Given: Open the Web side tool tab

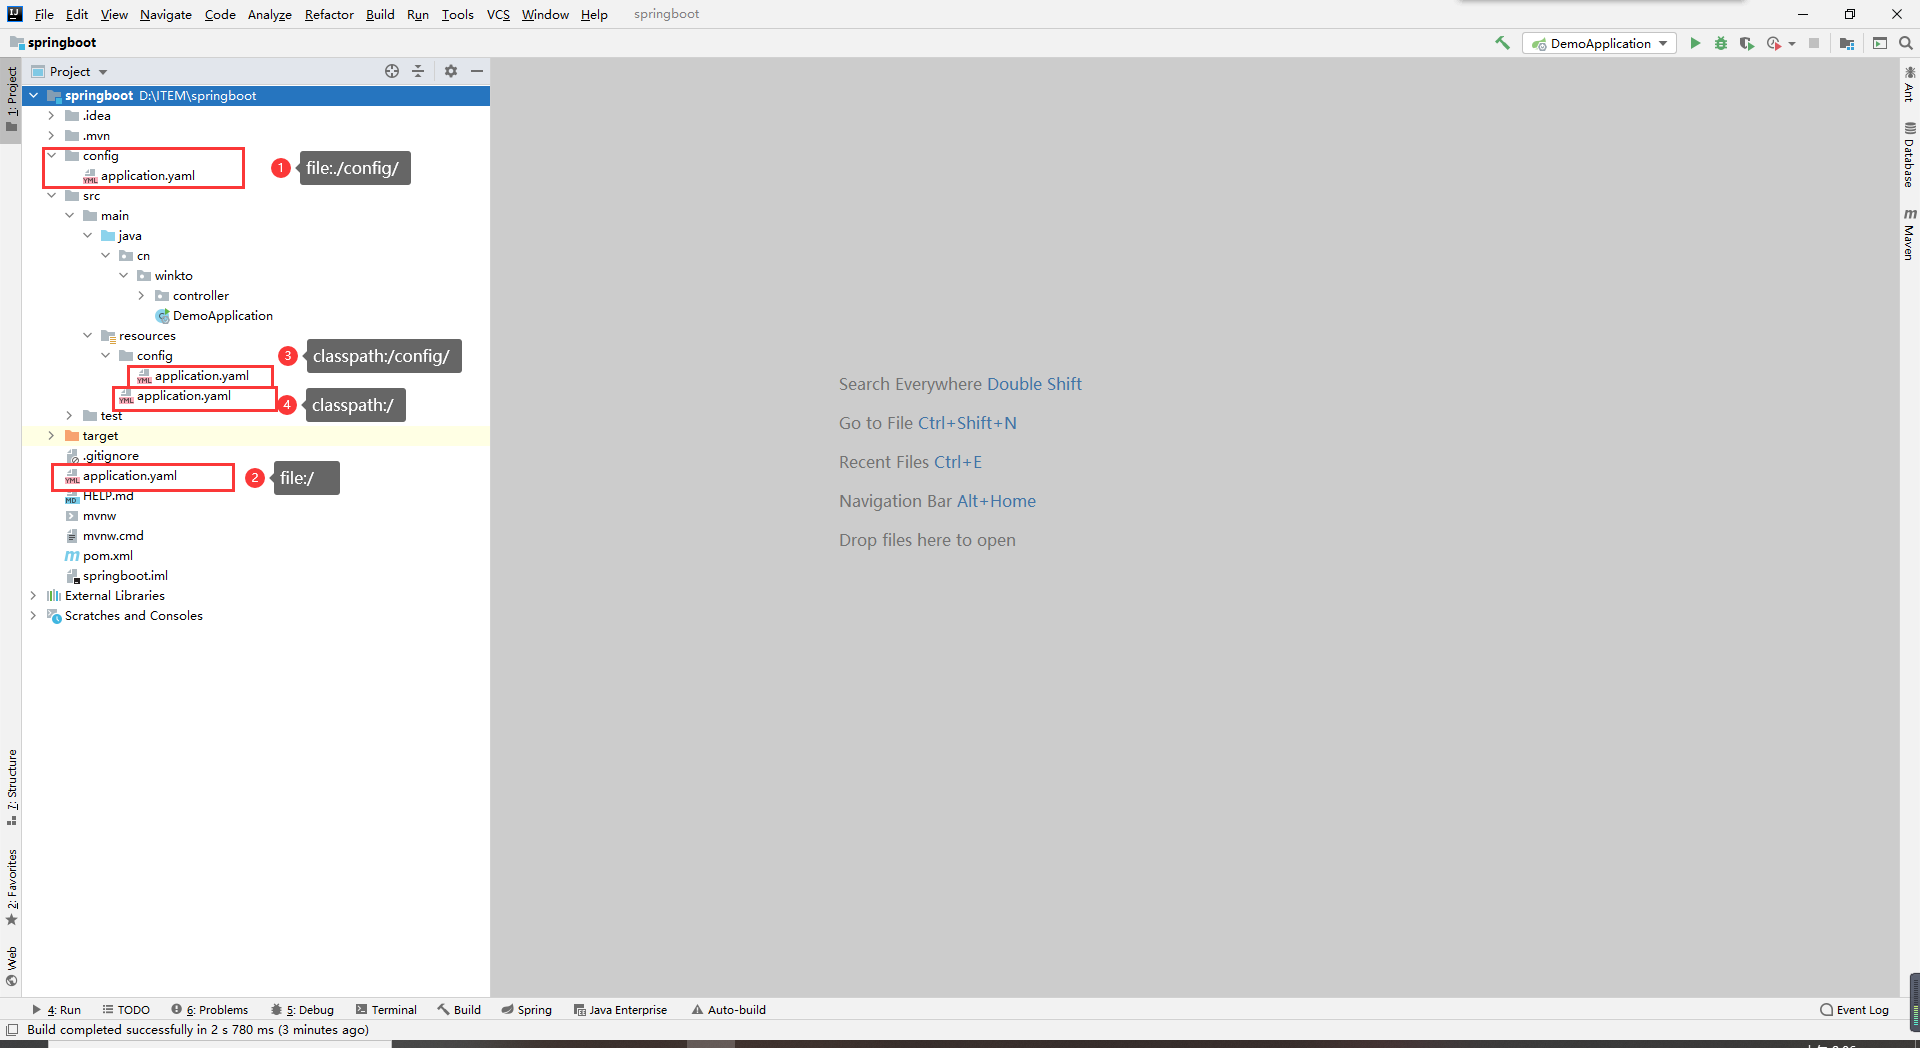Looking at the screenshot, I should [x=11, y=966].
